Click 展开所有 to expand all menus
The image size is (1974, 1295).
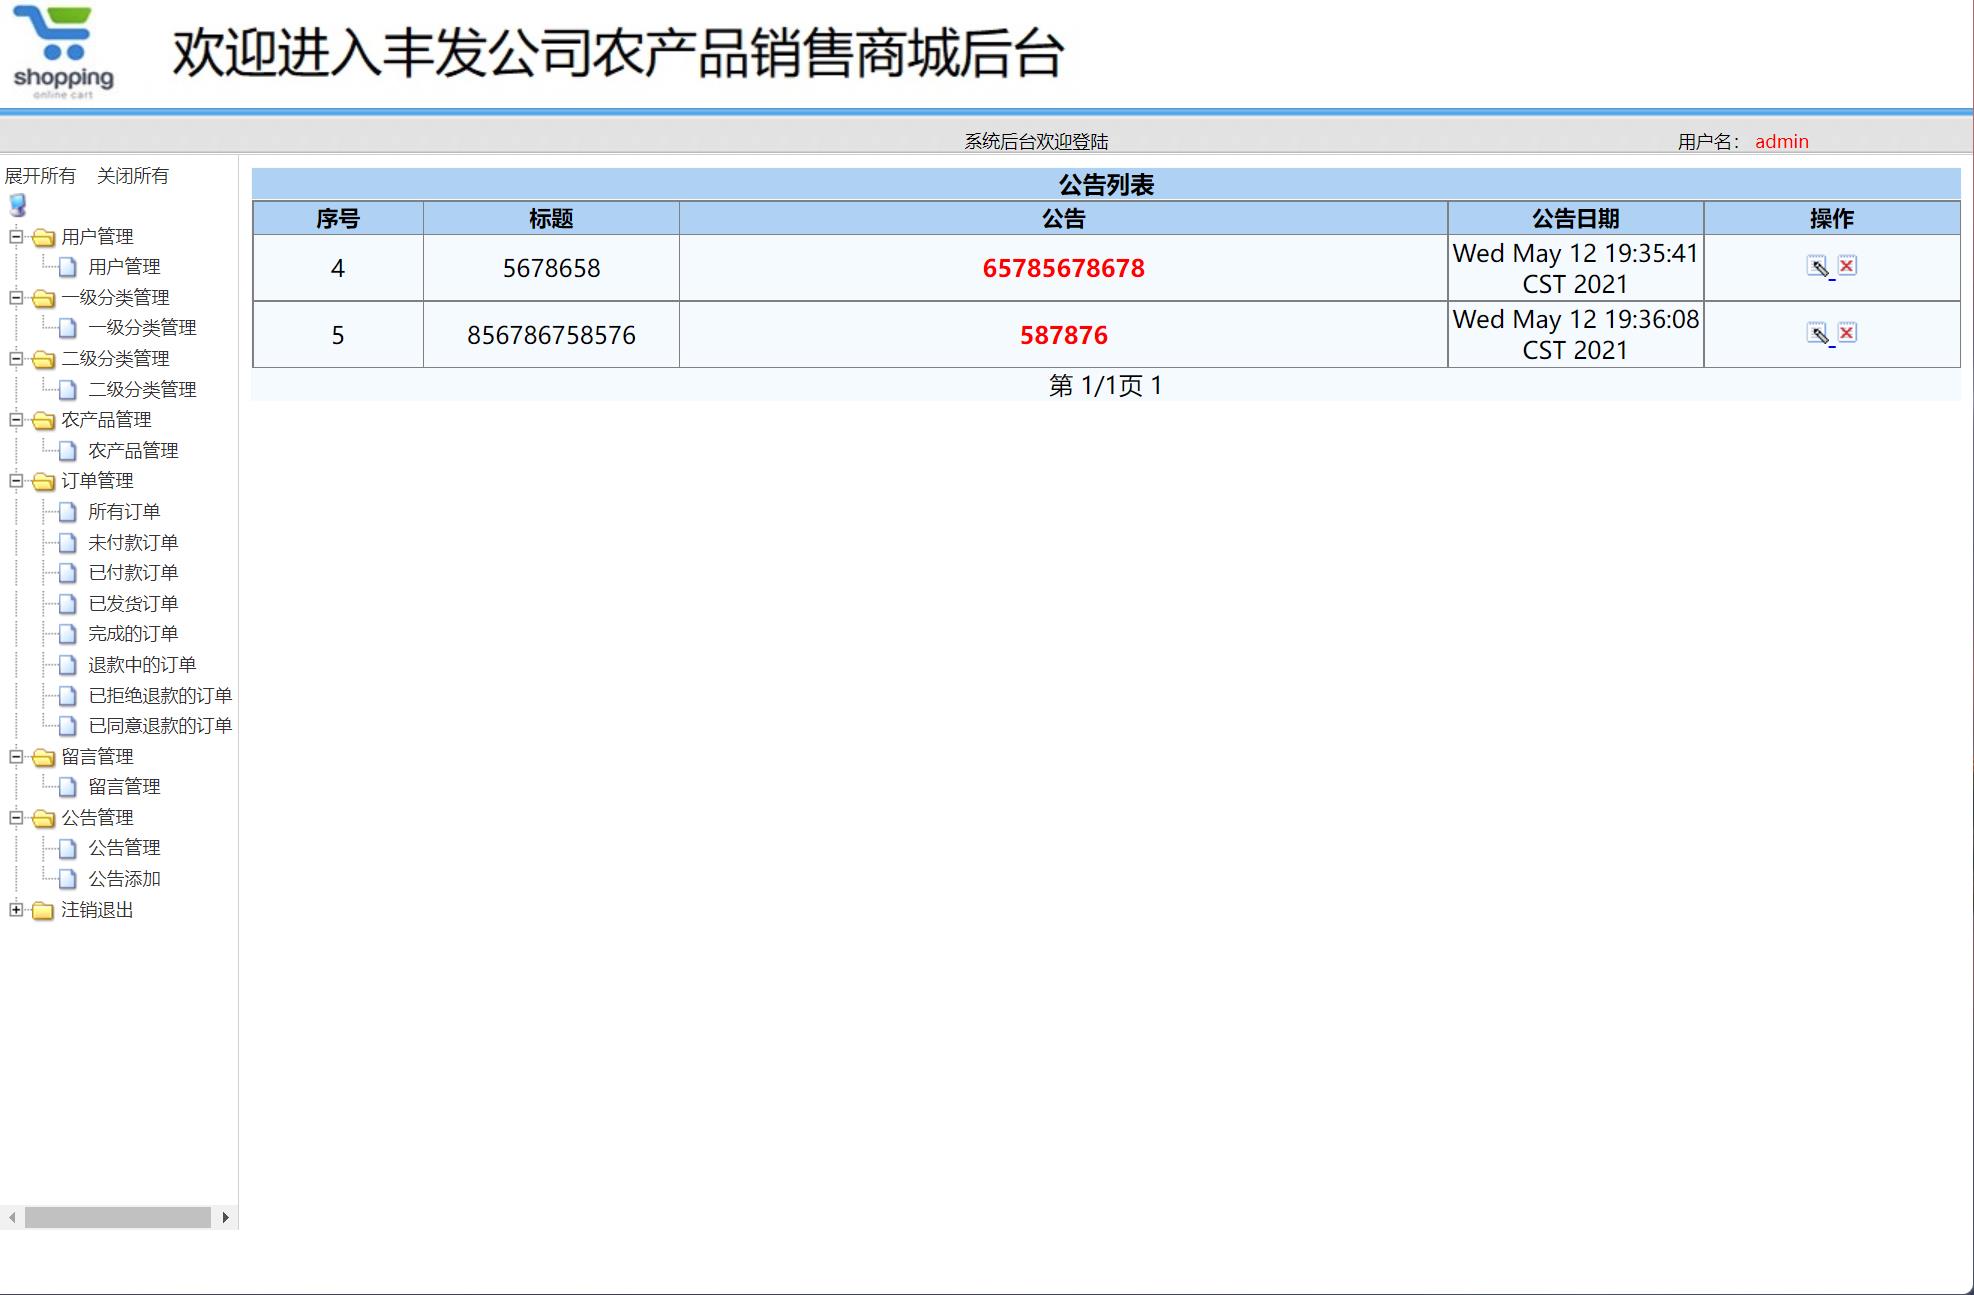point(41,176)
